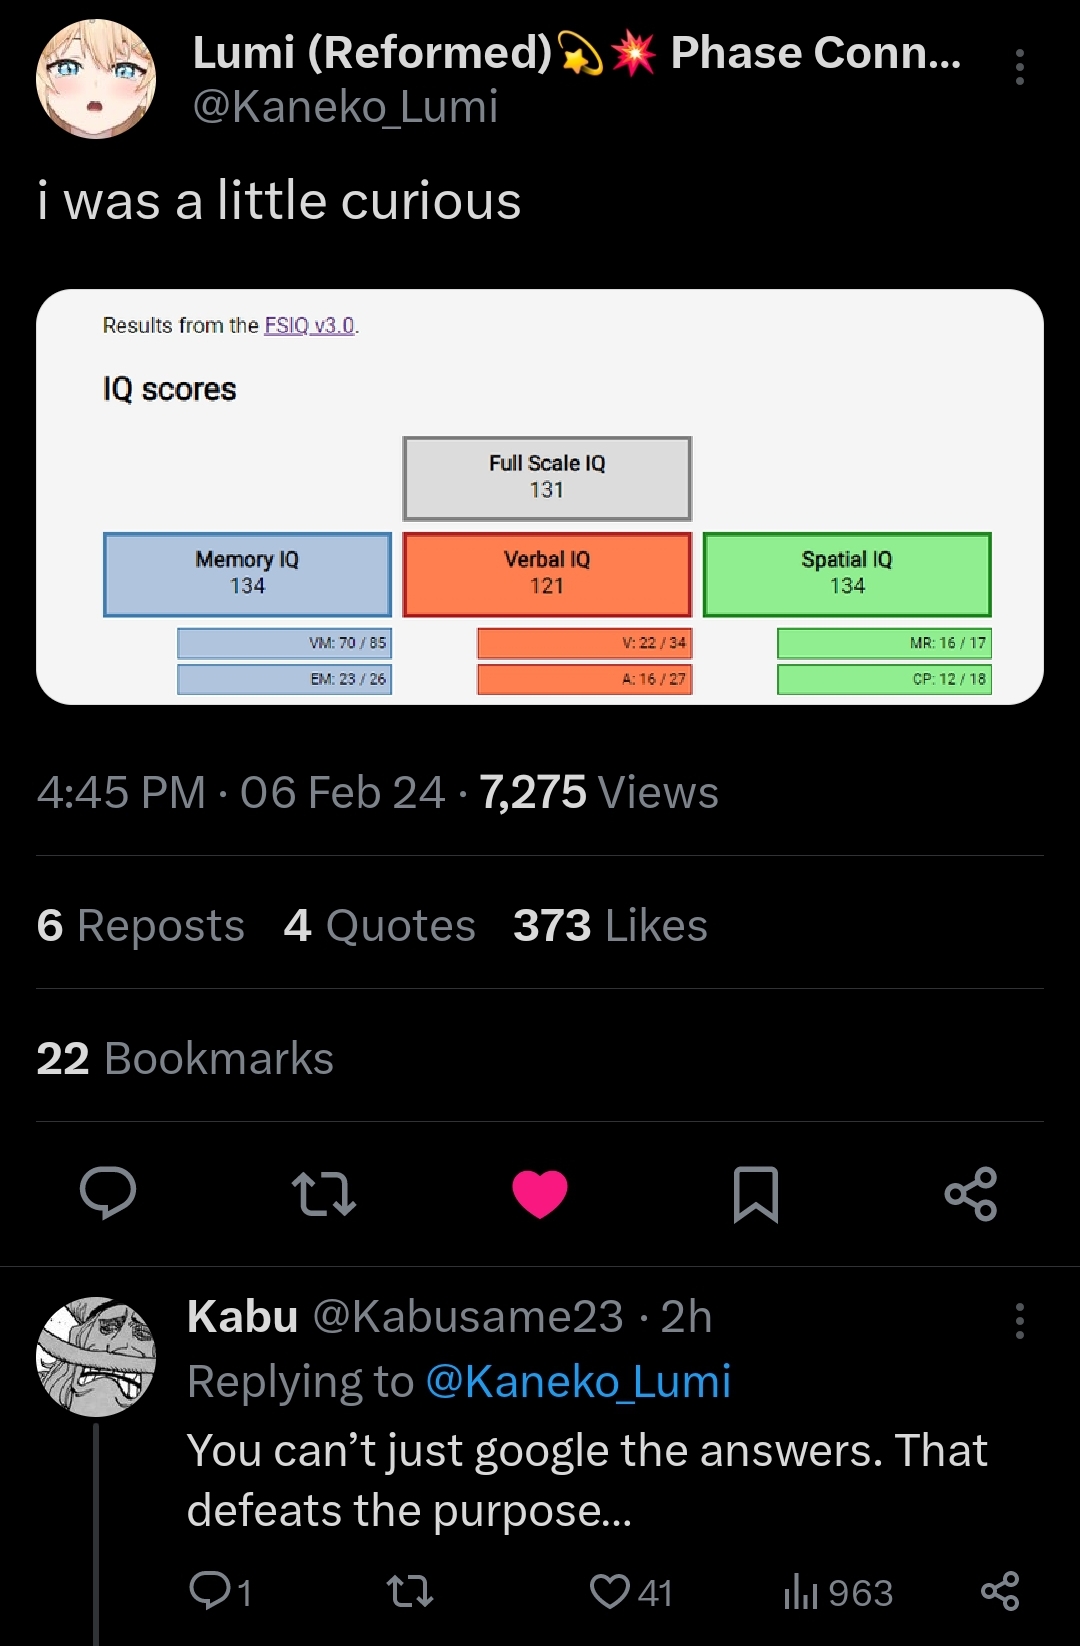The height and width of the screenshot is (1646, 1080).
Task: View the 4 Quotes list
Action: pyautogui.click(x=380, y=925)
